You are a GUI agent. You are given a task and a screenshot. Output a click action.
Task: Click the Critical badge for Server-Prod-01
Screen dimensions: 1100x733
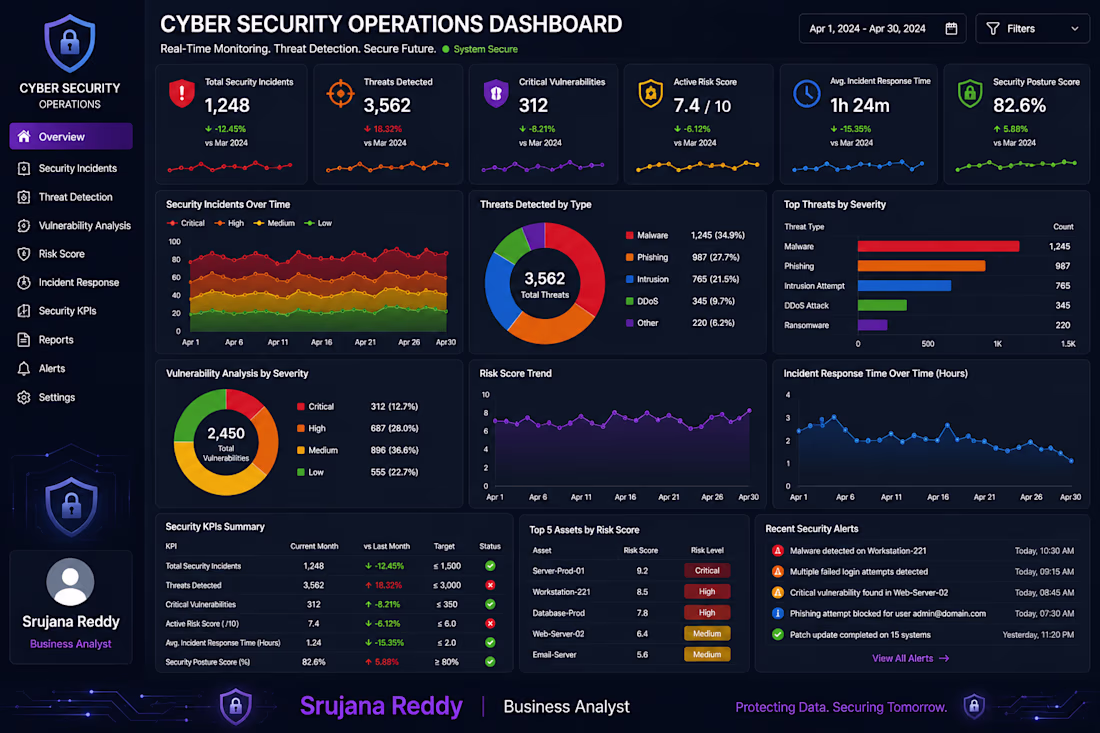707,571
